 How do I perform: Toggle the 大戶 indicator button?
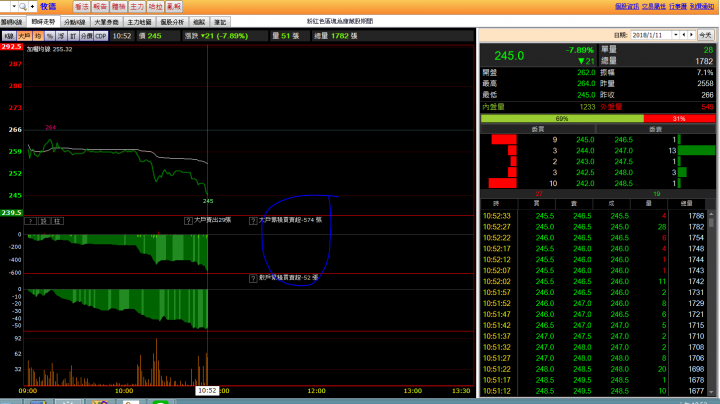[24, 36]
